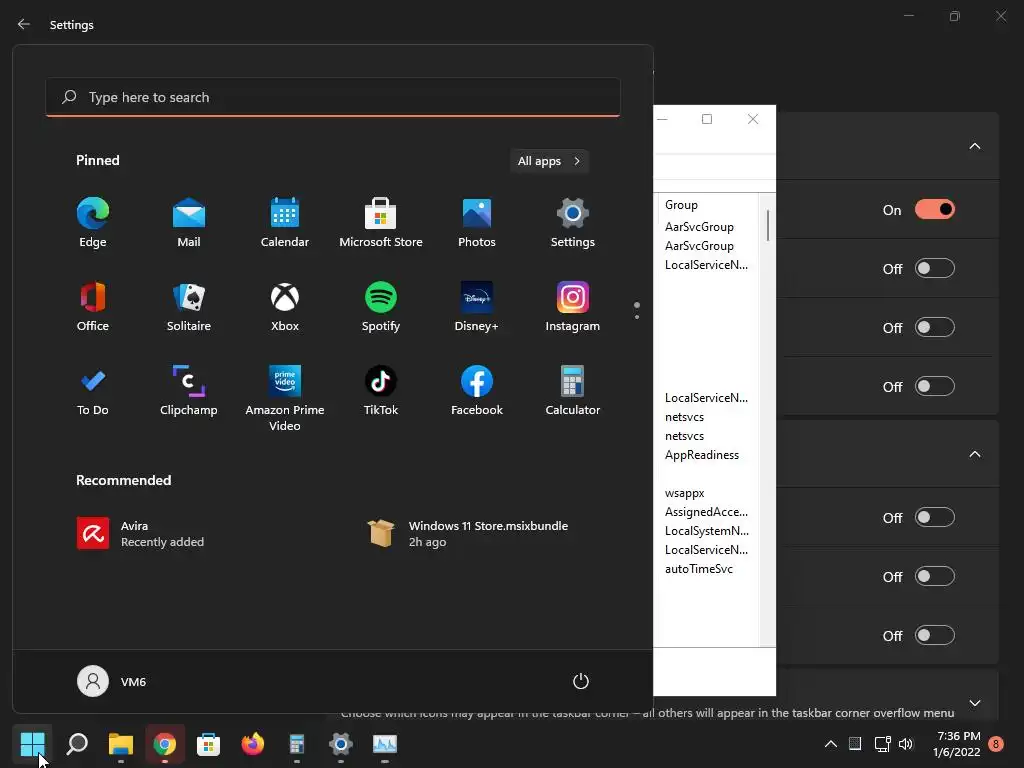Open Windows 11 Store.msixbundle recommended file

click(468, 534)
